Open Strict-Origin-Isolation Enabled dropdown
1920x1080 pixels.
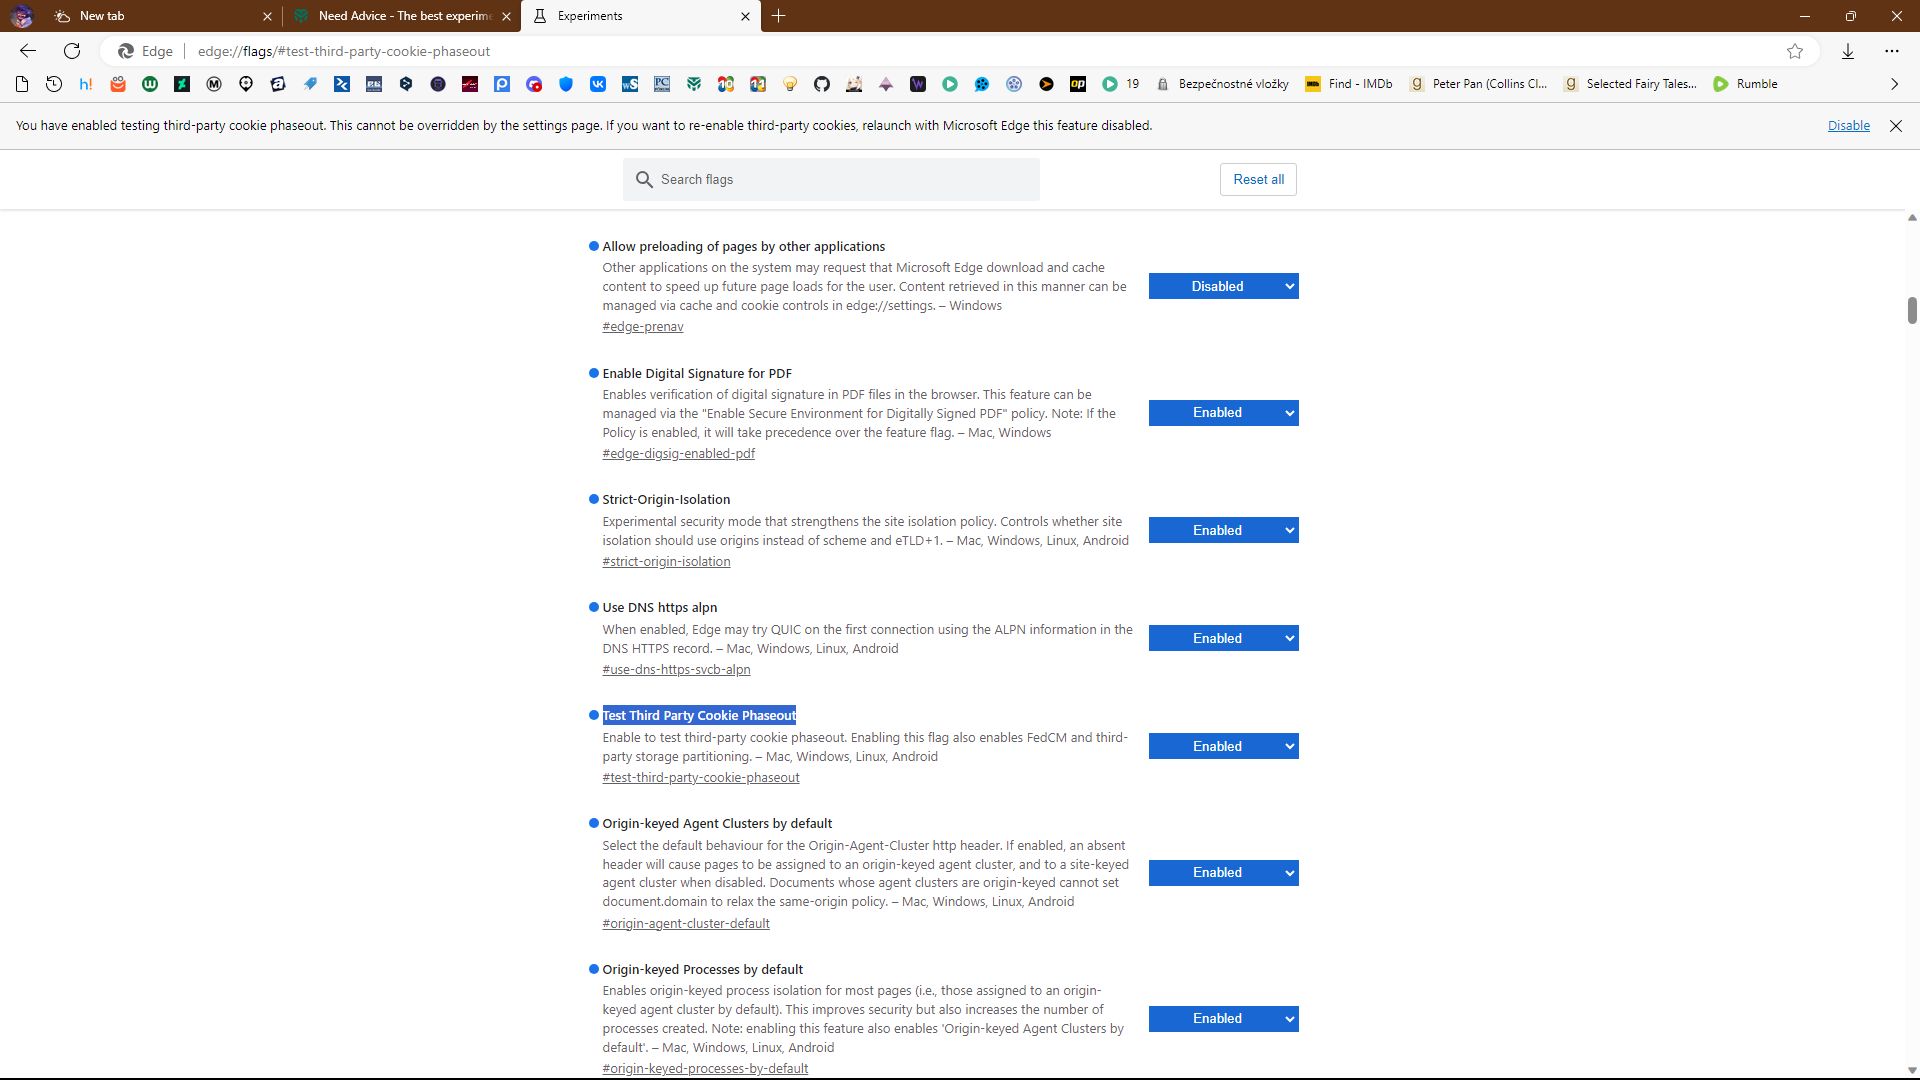tap(1223, 530)
